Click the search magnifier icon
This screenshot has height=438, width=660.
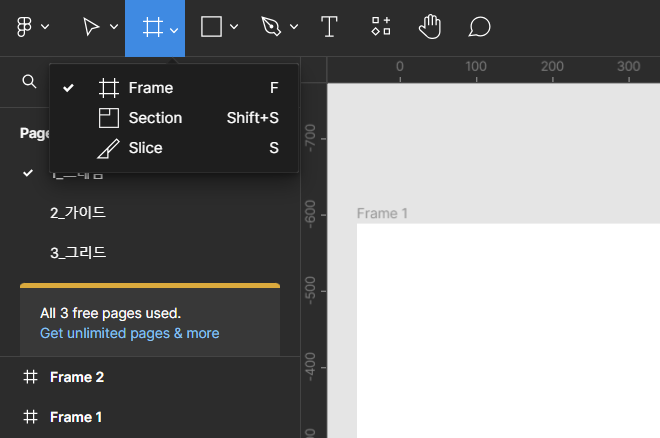click(x=29, y=81)
